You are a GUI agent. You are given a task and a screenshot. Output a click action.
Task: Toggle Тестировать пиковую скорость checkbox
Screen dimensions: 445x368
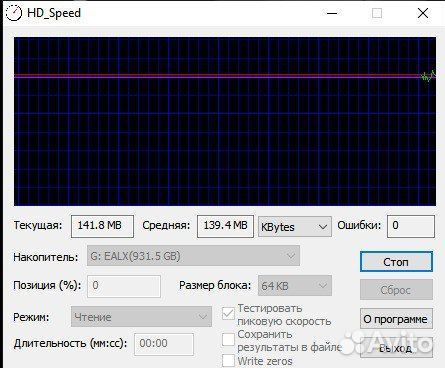228,313
